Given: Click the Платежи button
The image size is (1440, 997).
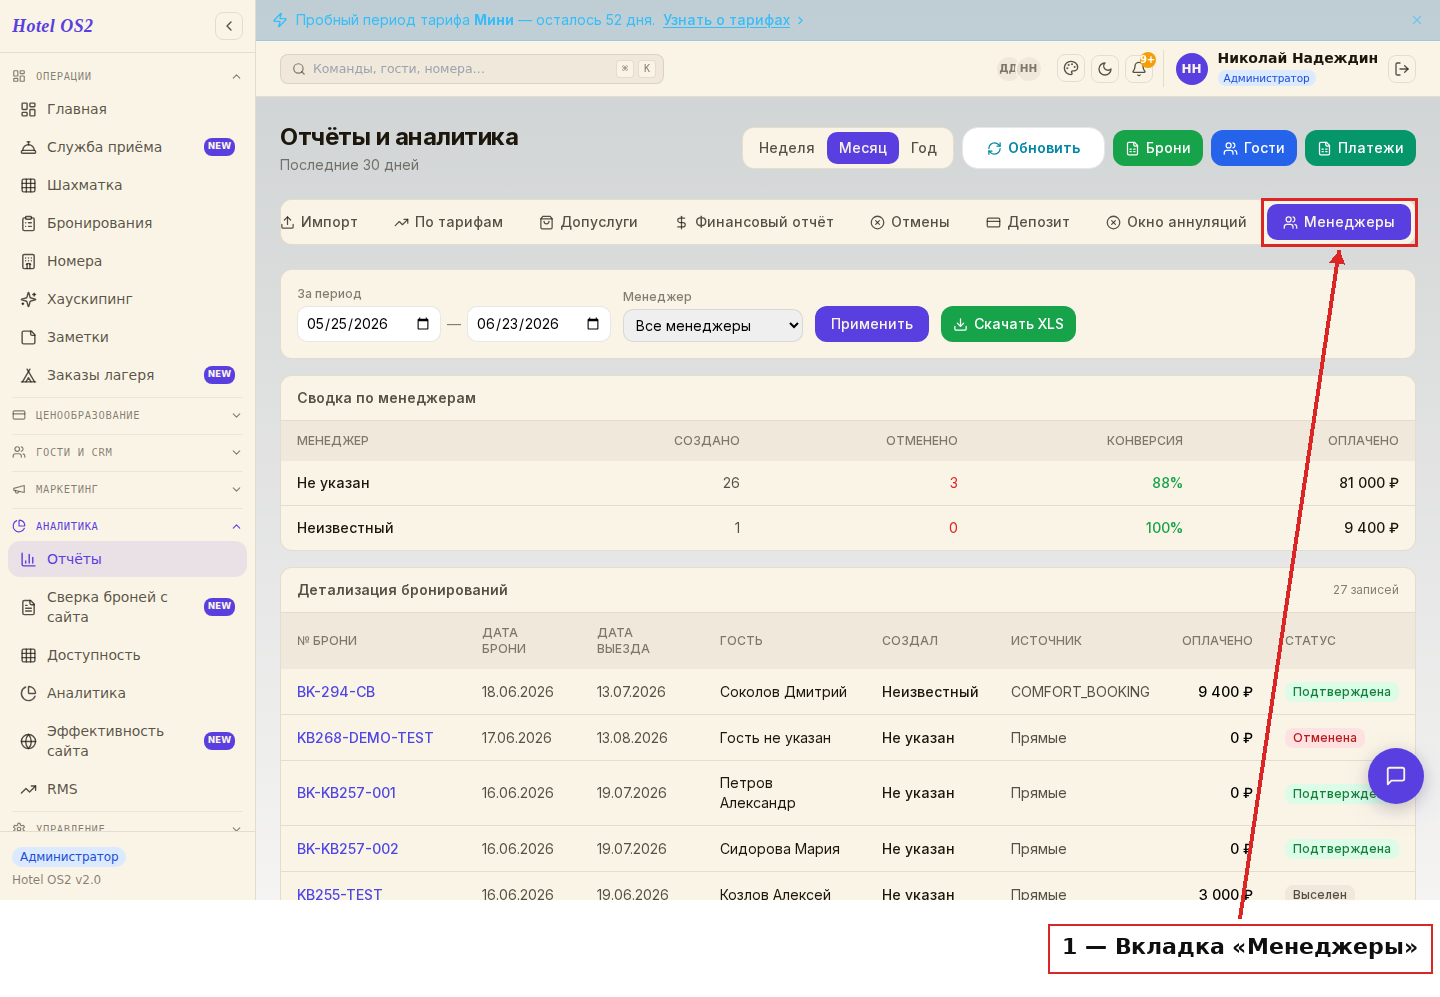Looking at the screenshot, I should pos(1360,148).
